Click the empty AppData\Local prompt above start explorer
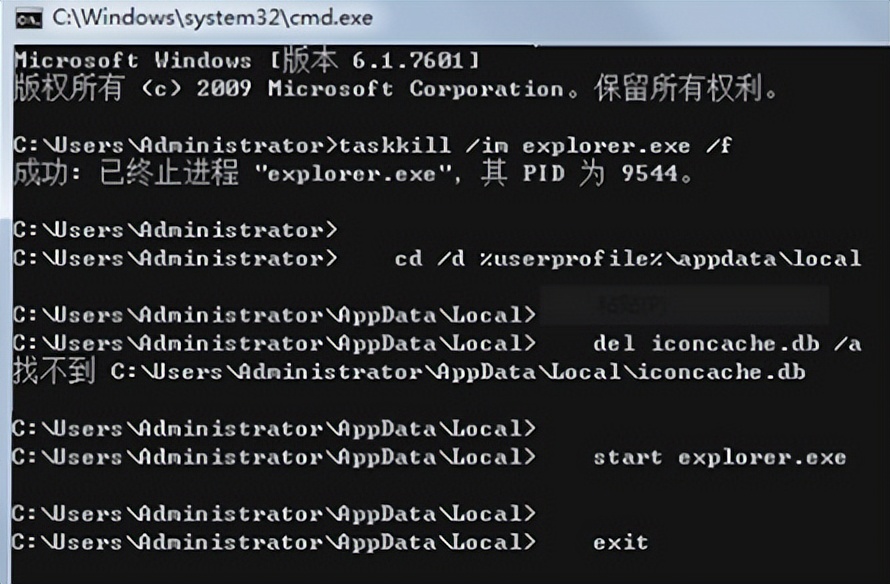 pyautogui.click(x=274, y=429)
